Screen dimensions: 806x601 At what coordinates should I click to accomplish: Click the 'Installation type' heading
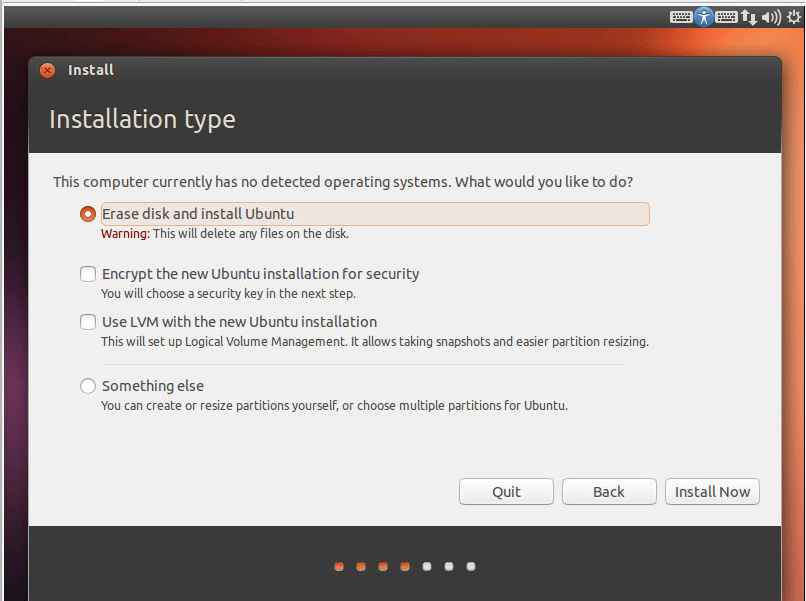142,119
